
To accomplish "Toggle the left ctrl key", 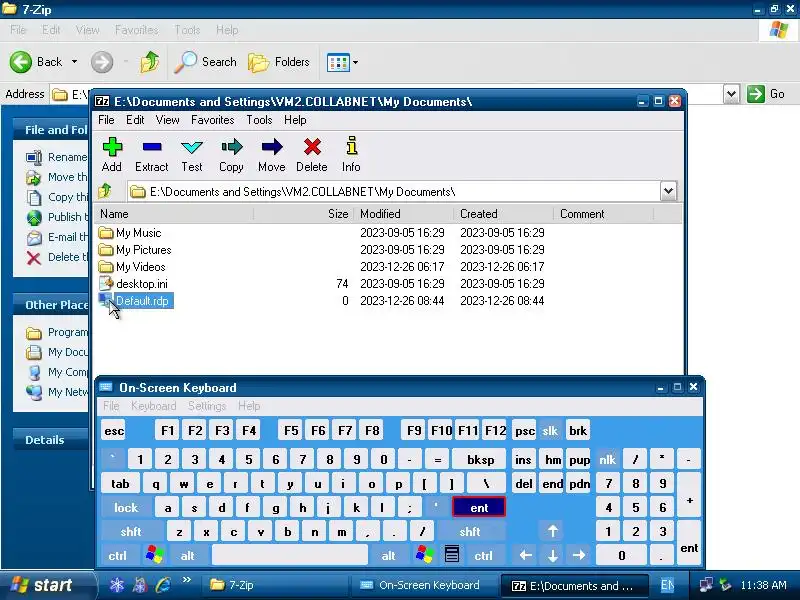I will point(117,555).
